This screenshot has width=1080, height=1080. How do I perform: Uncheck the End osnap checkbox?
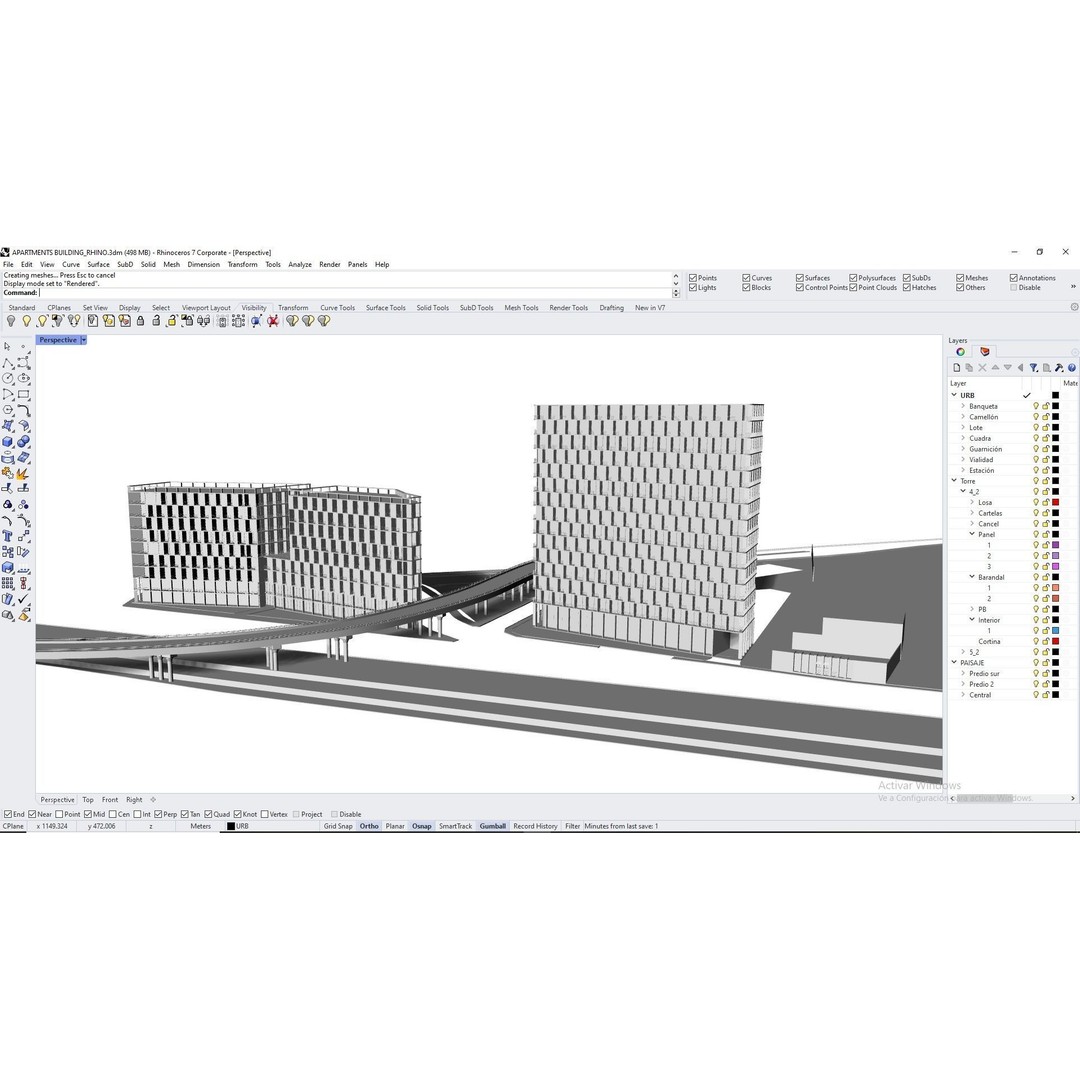click(8, 814)
